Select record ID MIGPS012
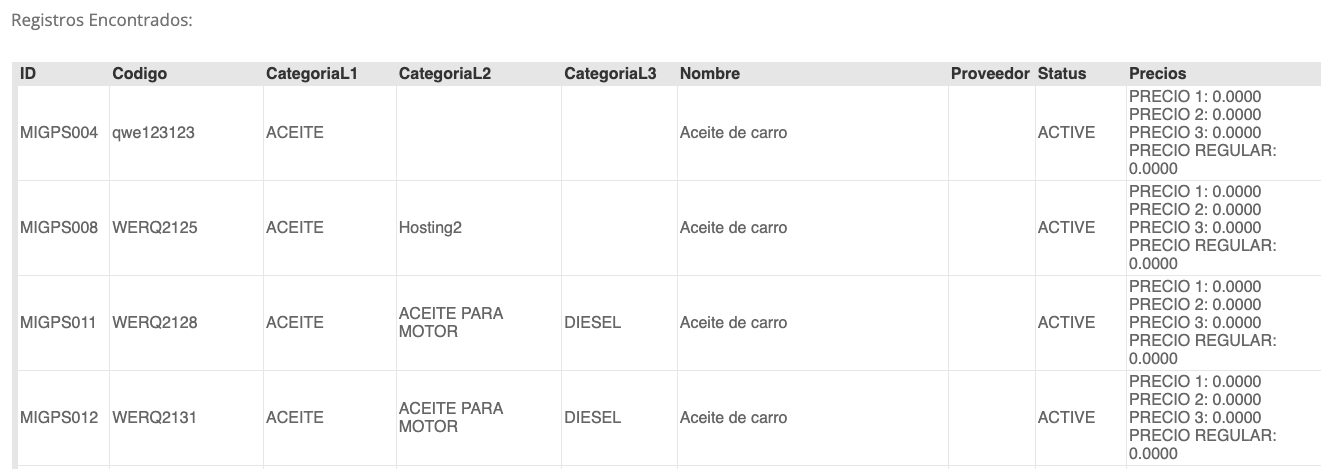The height and width of the screenshot is (469, 1321). pos(59,418)
